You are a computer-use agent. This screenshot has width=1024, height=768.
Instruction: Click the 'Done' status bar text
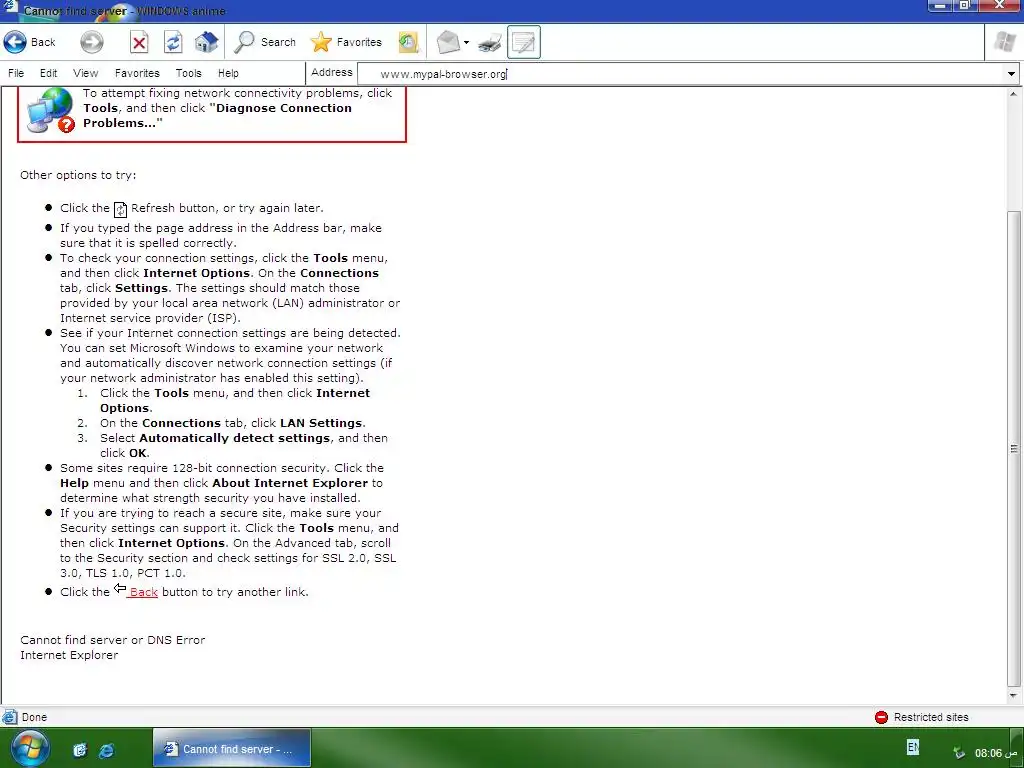click(x=34, y=717)
